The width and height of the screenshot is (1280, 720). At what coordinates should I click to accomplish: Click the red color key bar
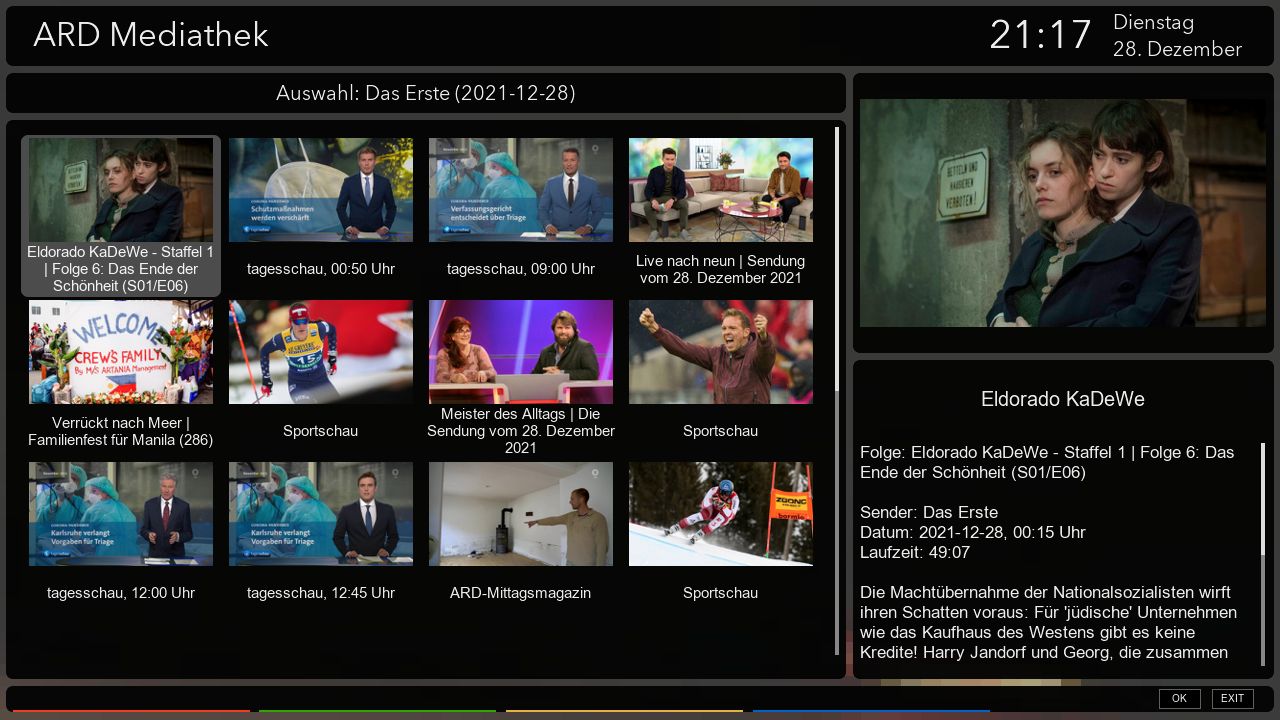click(131, 711)
